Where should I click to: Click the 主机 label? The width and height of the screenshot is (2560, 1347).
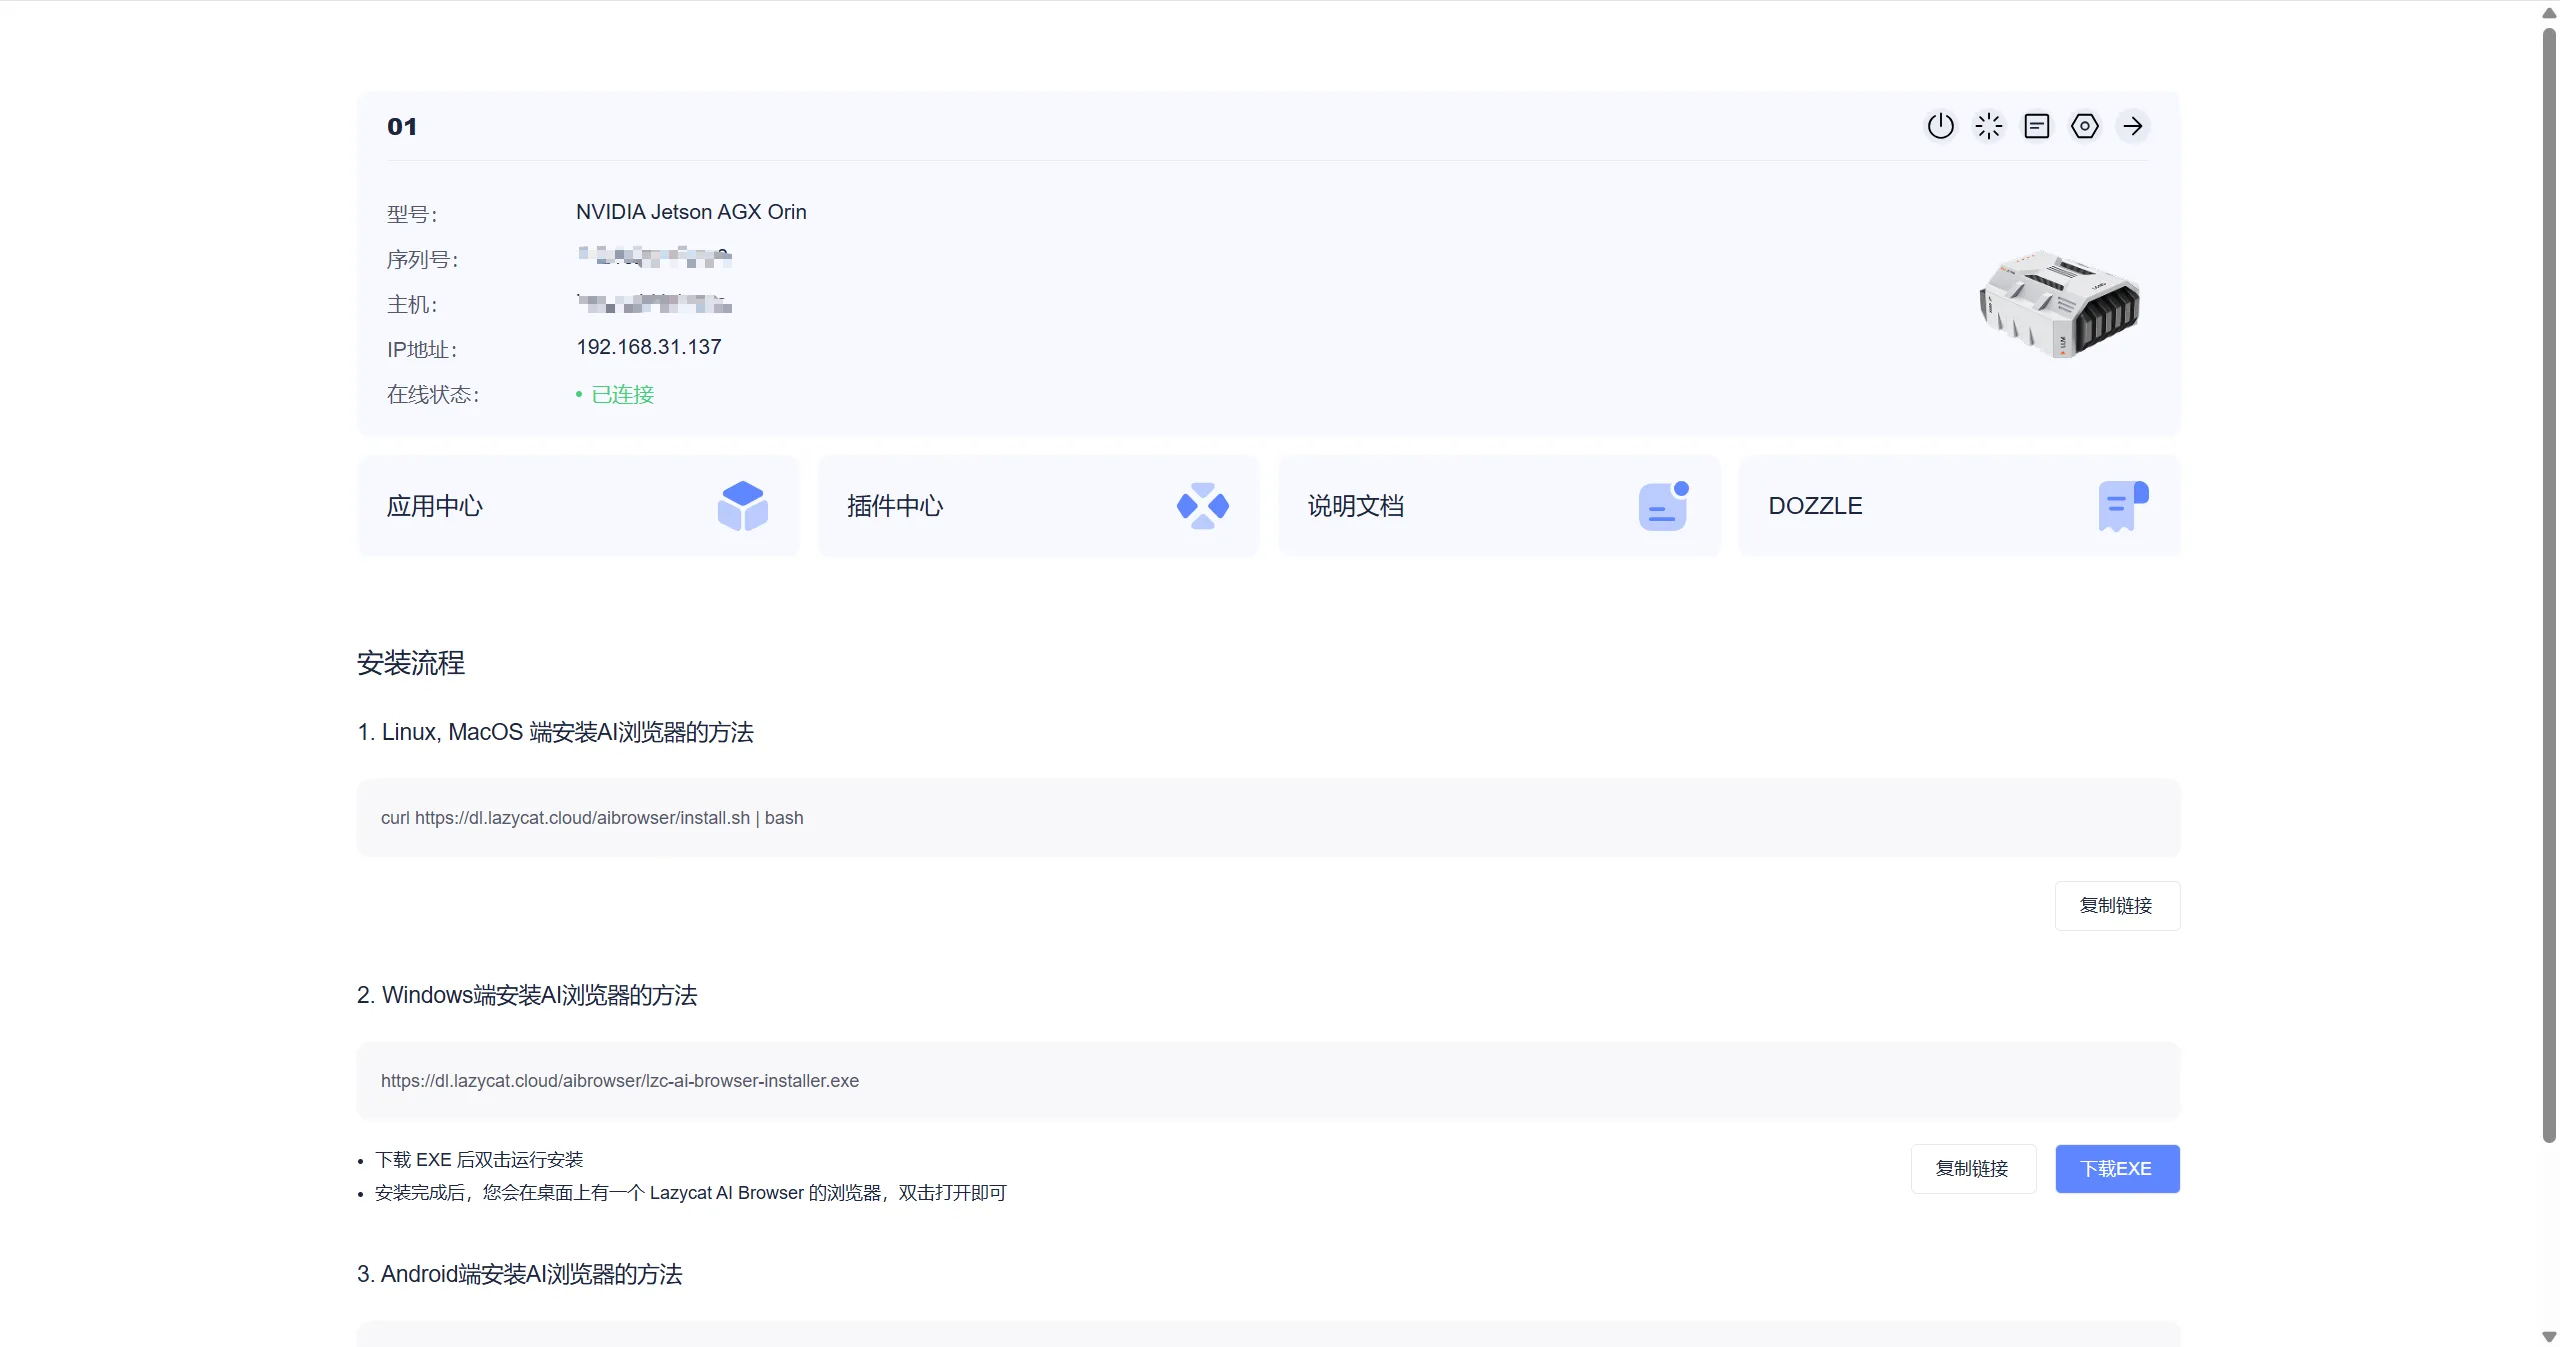click(x=412, y=305)
